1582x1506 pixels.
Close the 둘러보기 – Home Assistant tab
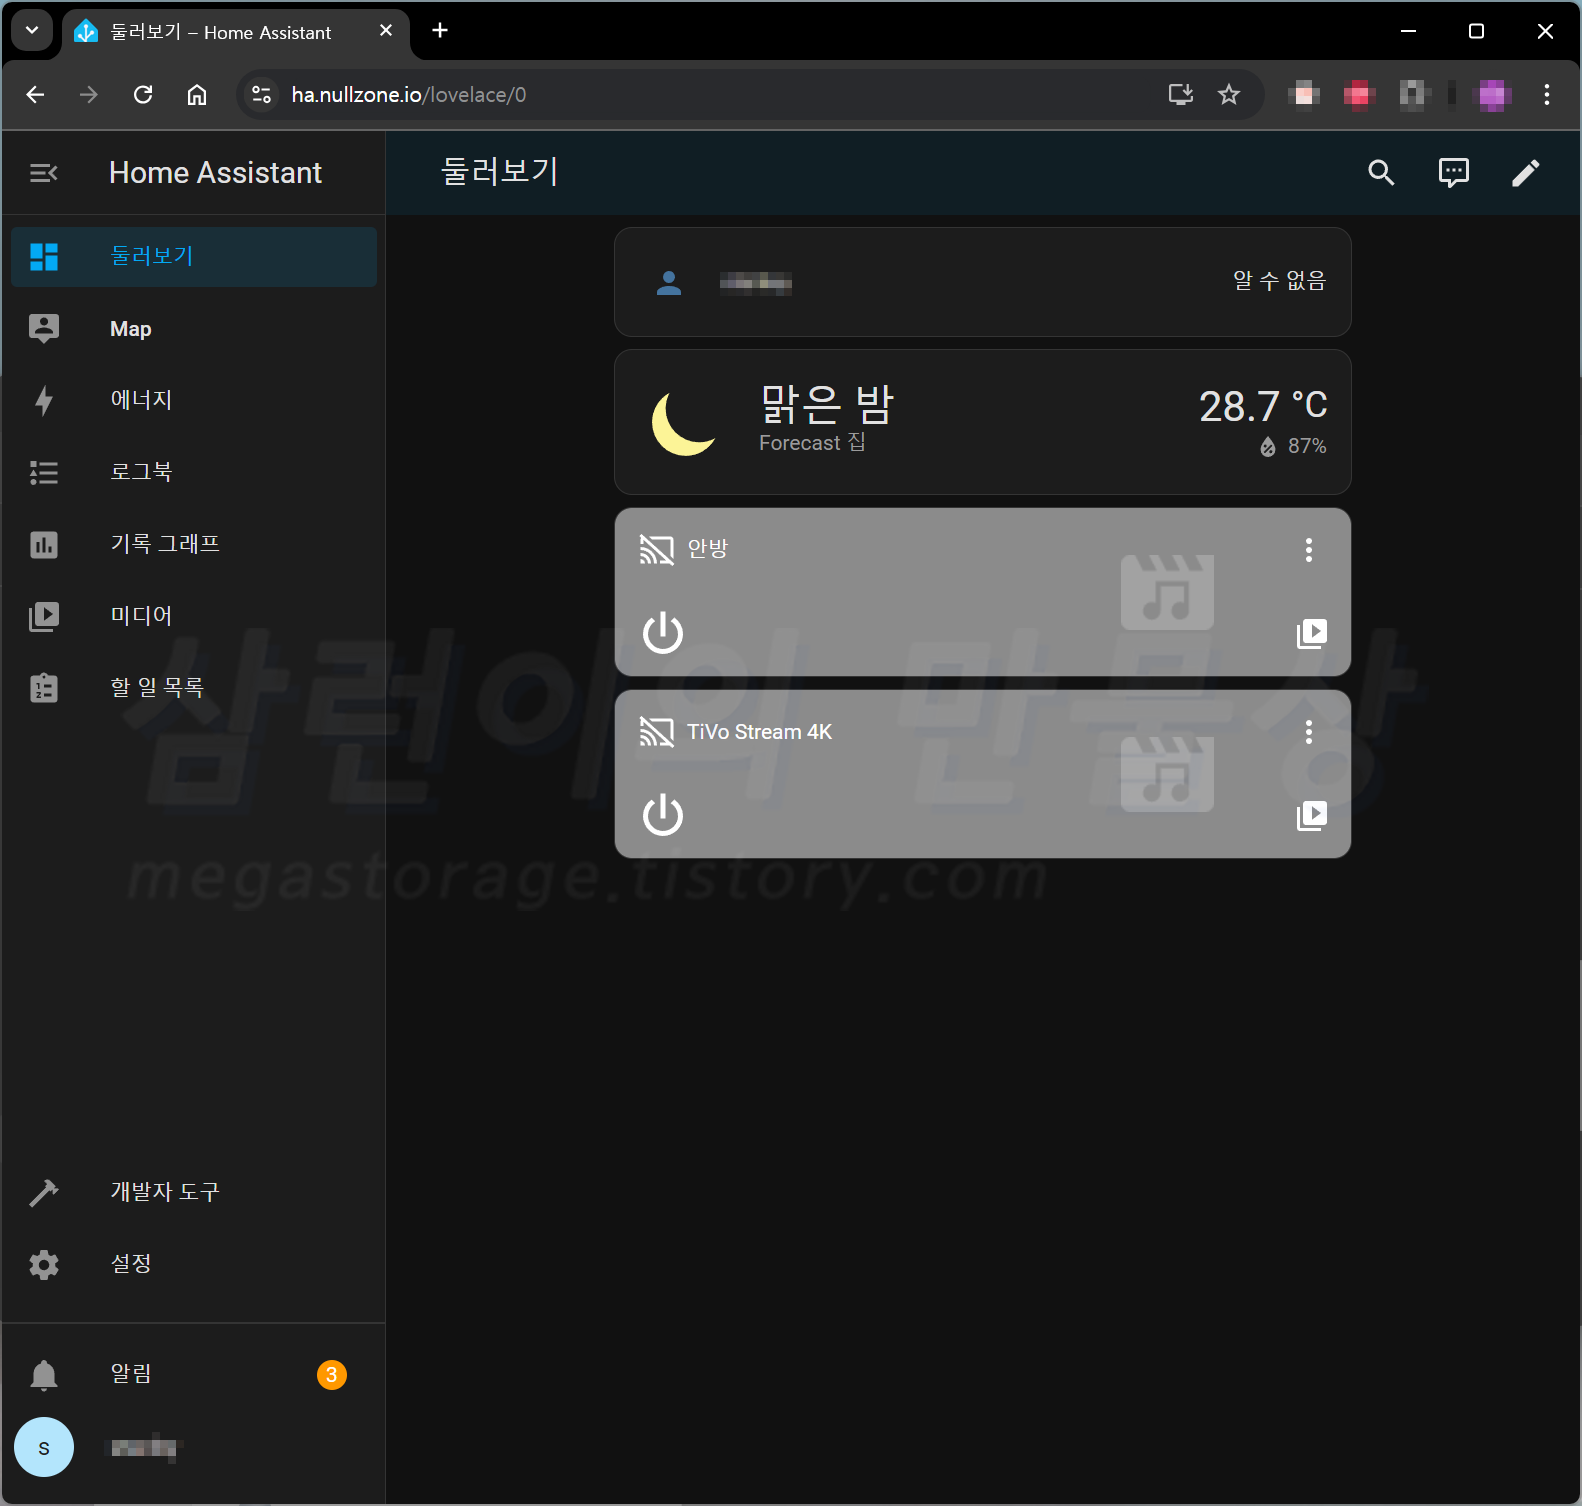[x=386, y=31]
